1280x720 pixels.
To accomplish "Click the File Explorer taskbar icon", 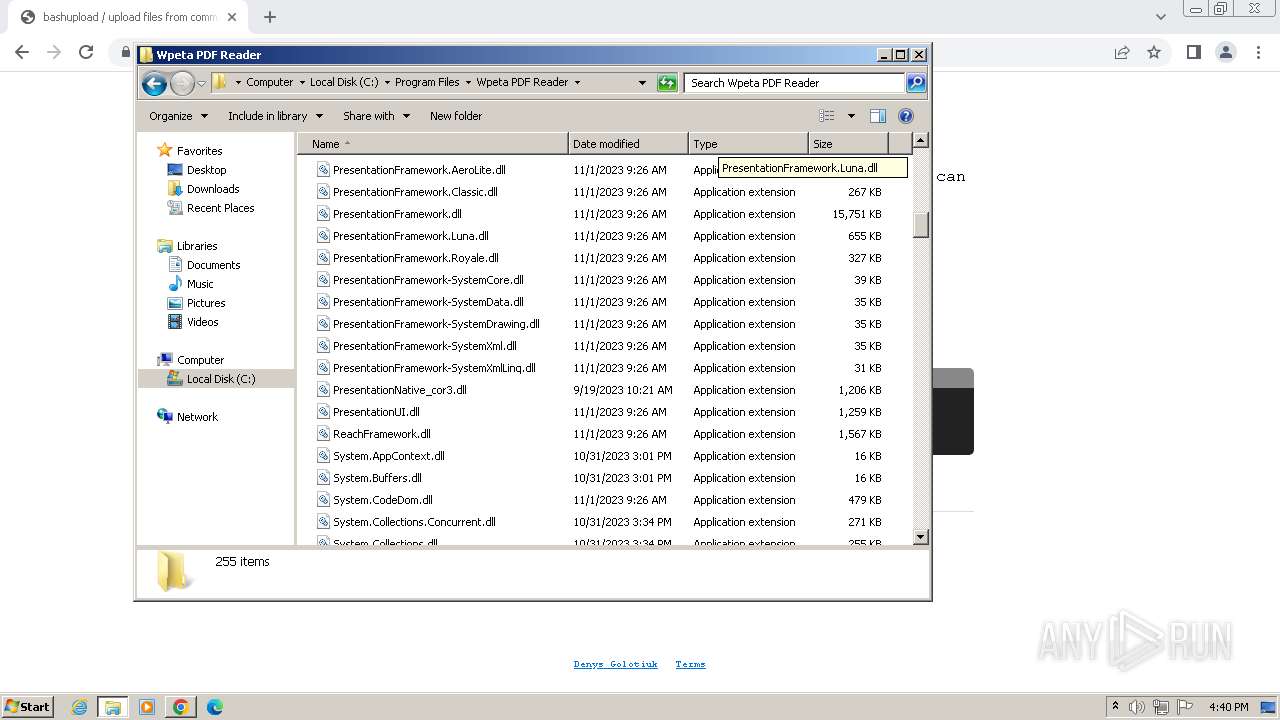I will (x=113, y=707).
